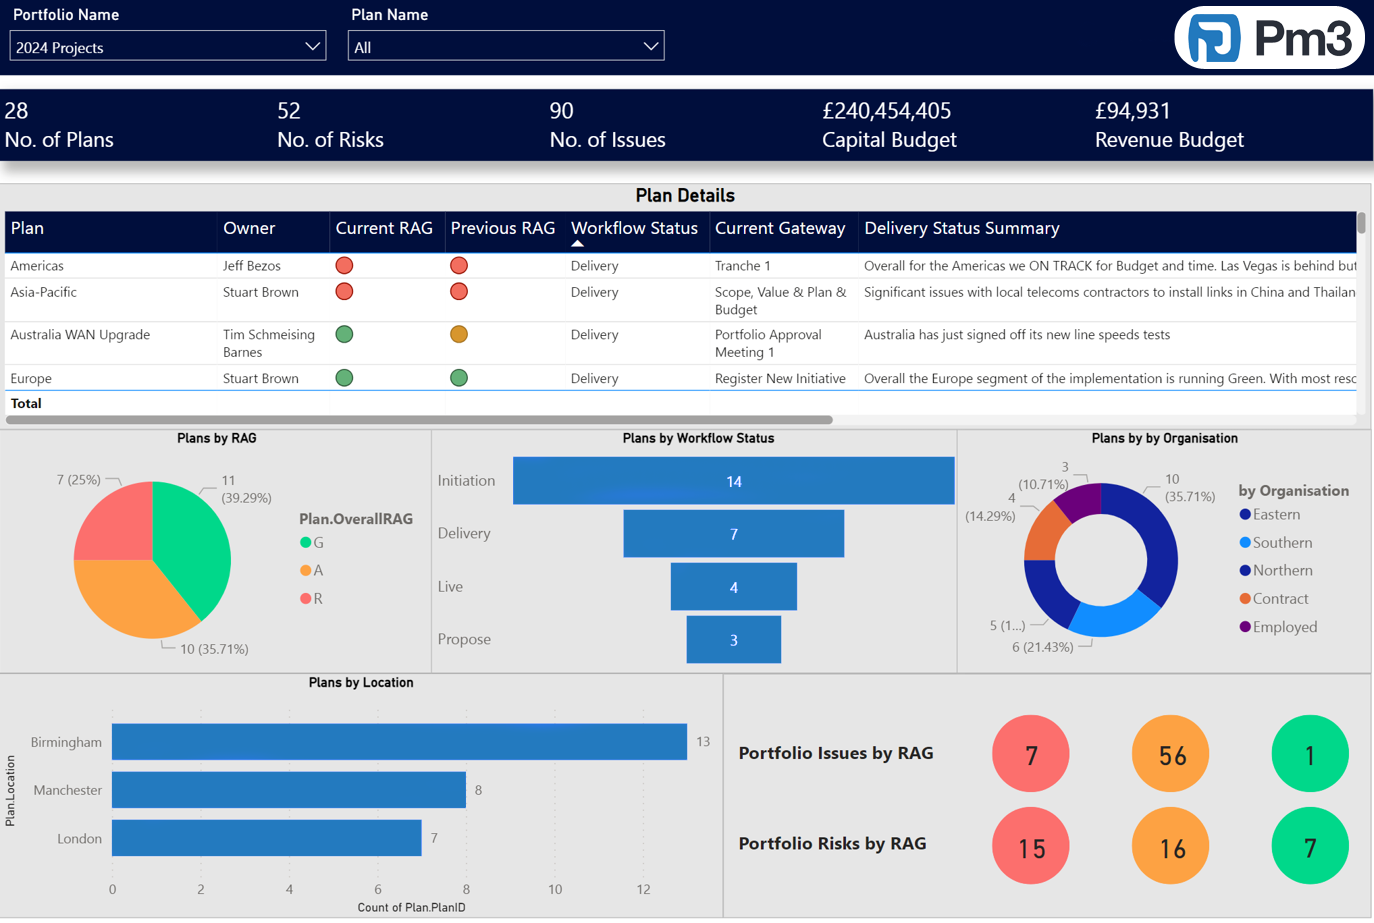The height and width of the screenshot is (923, 1374).
Task: Click the purple Employed donut segment
Action: [x=1080, y=500]
